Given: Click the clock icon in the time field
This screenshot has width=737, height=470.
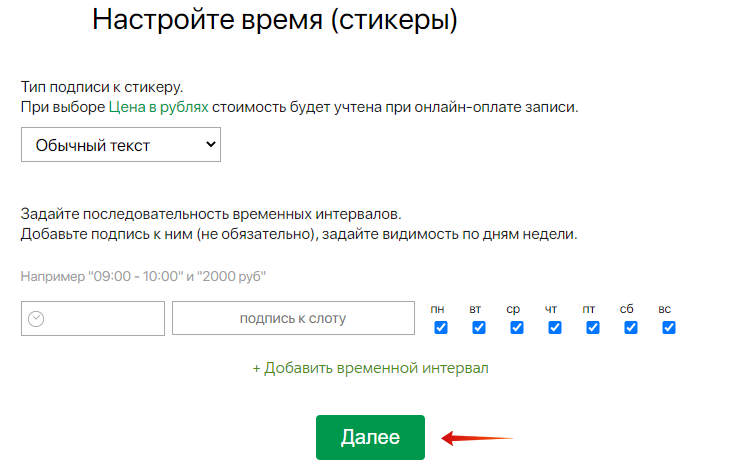Looking at the screenshot, I should pyautogui.click(x=36, y=319).
